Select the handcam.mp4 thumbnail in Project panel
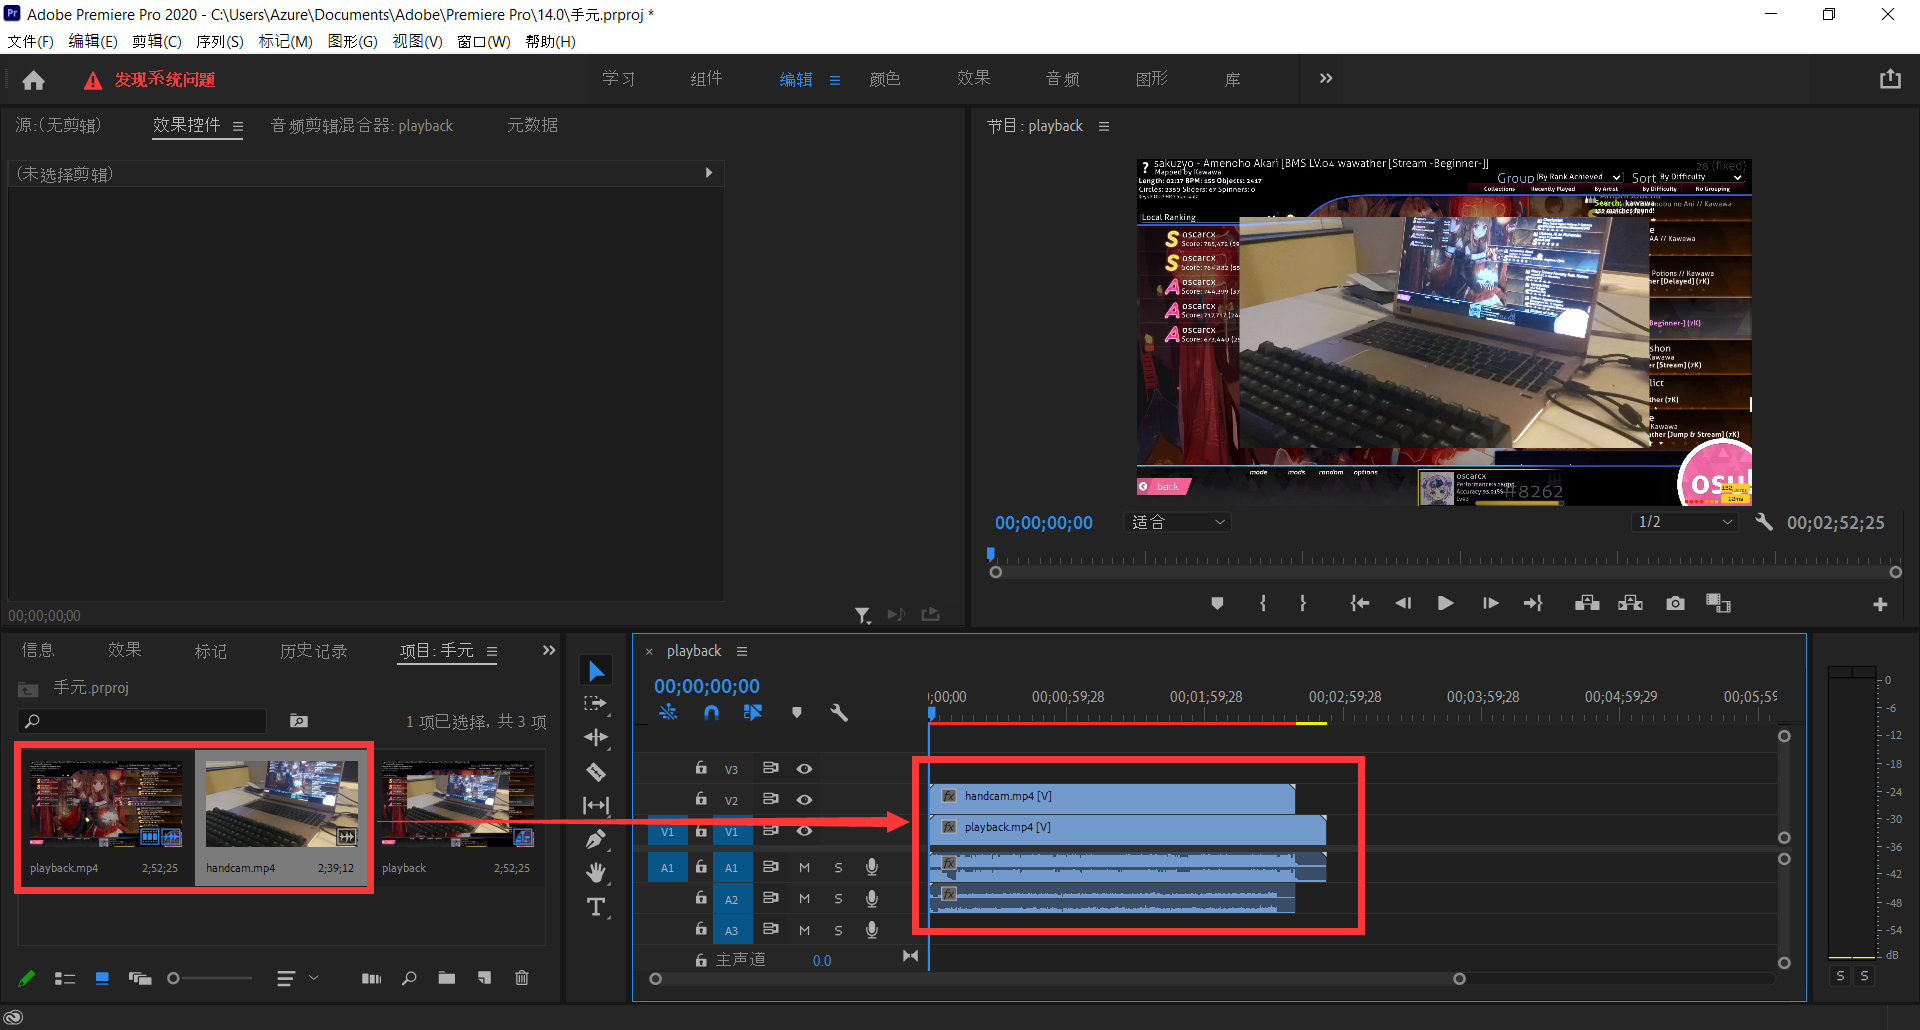The image size is (1920, 1030). 281,804
